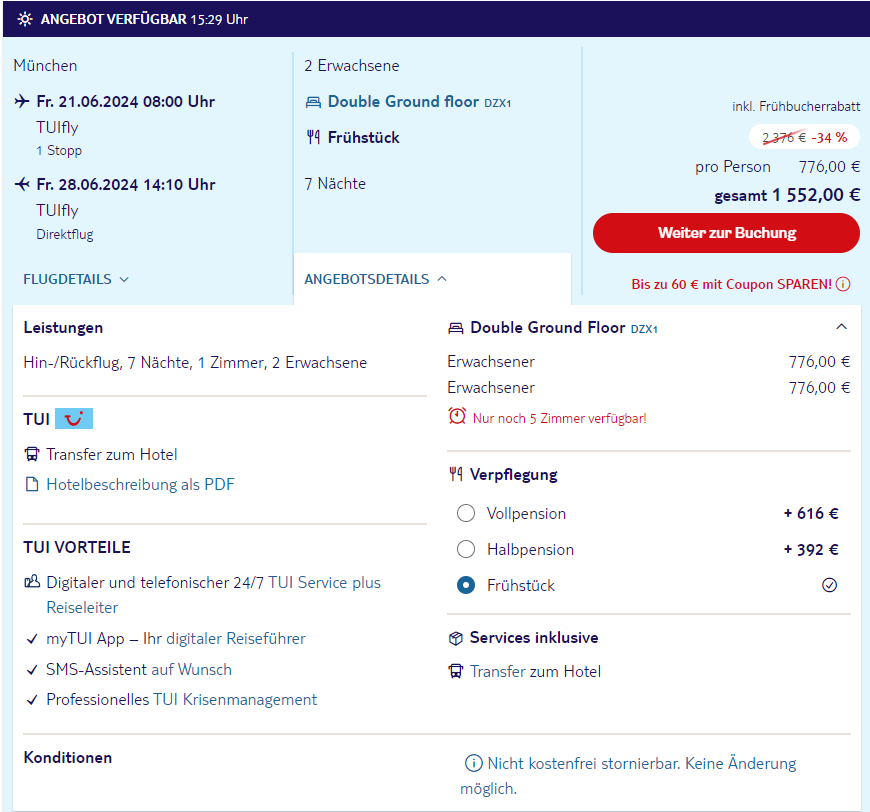Collapse the Angebotsdetails tab chevron
This screenshot has width=870, height=812.
(x=442, y=279)
